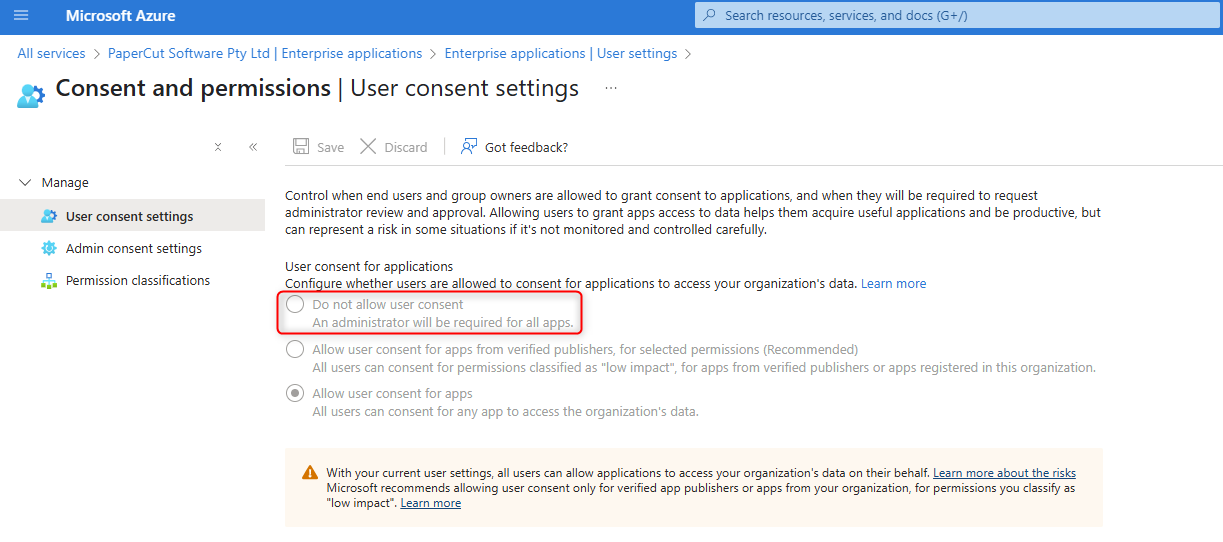The image size is (1223, 542).
Task: Close the sidebar search with the X icon
Action: tap(218, 147)
